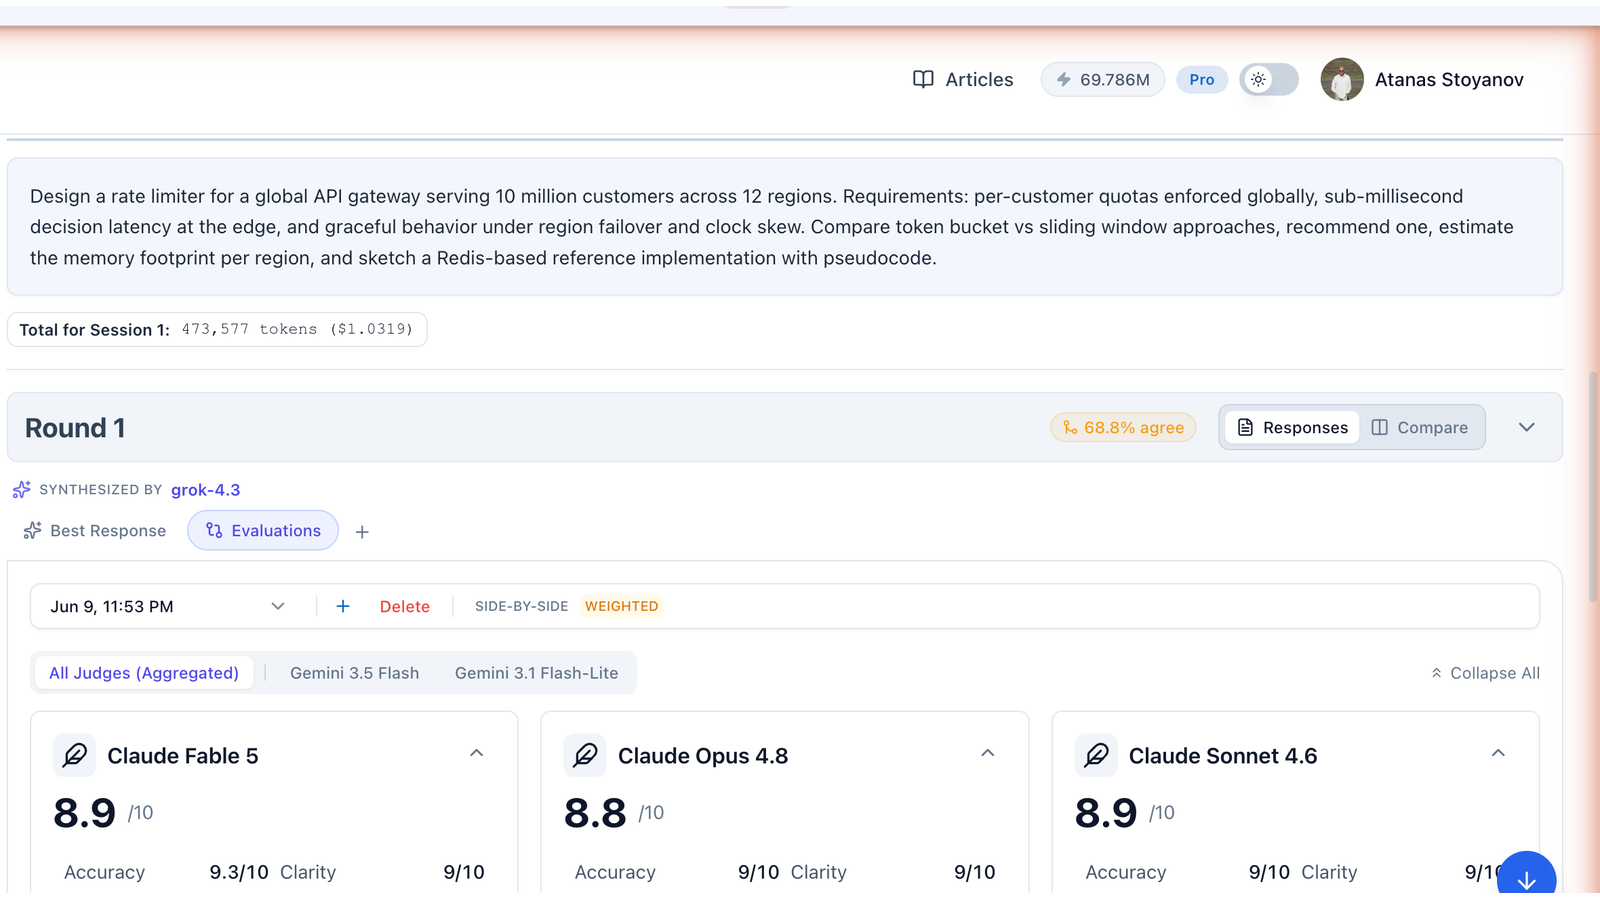The height and width of the screenshot is (900, 1600).
Task: Select the Evaluations tab
Action: click(263, 530)
